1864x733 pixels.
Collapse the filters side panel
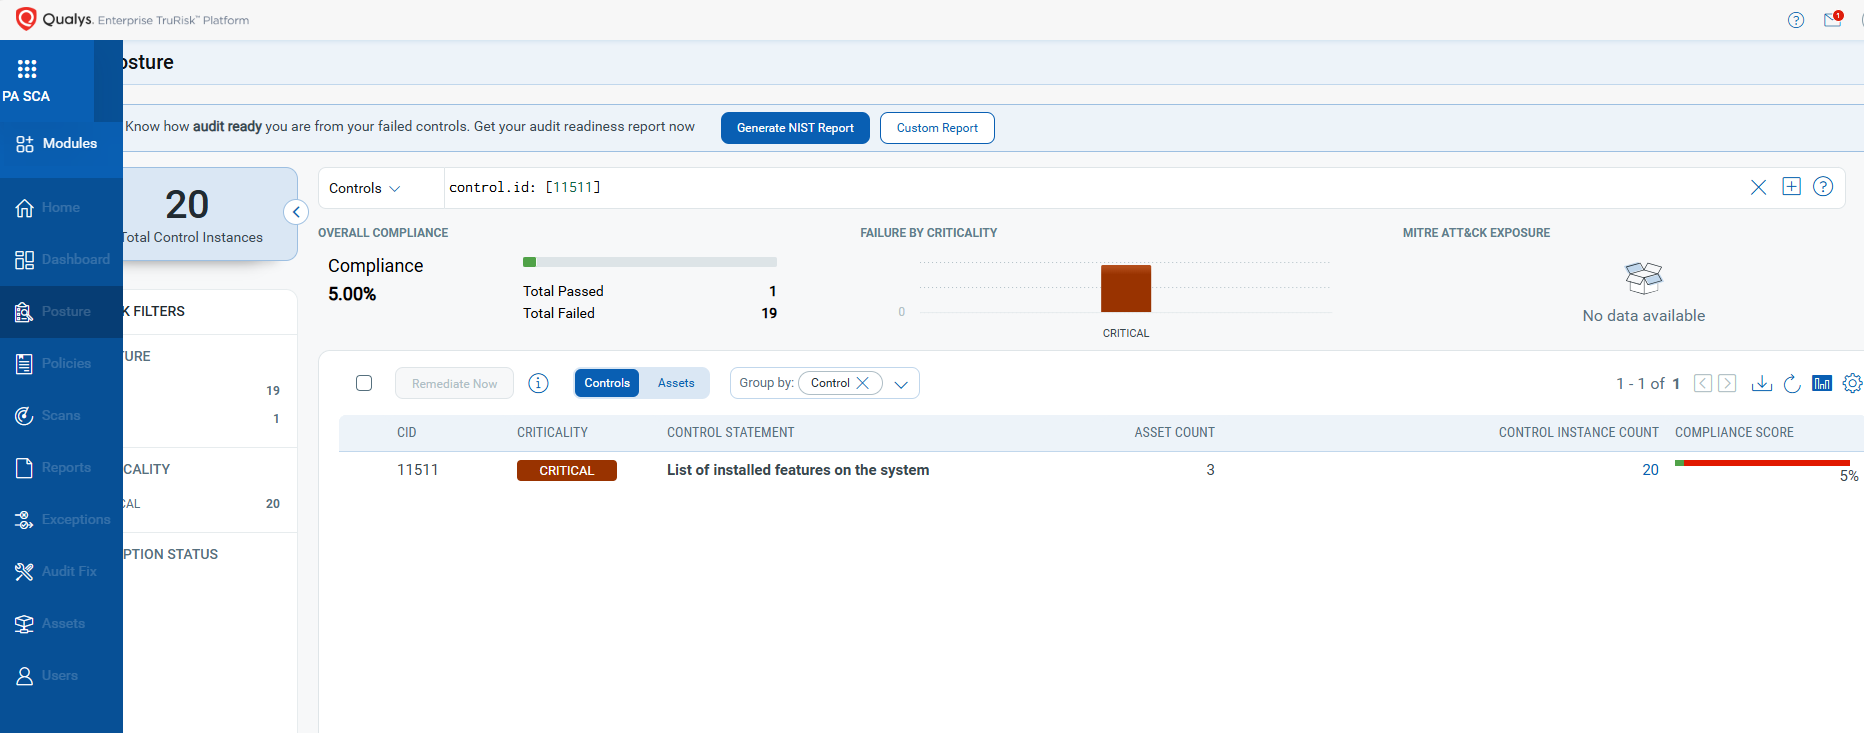296,212
